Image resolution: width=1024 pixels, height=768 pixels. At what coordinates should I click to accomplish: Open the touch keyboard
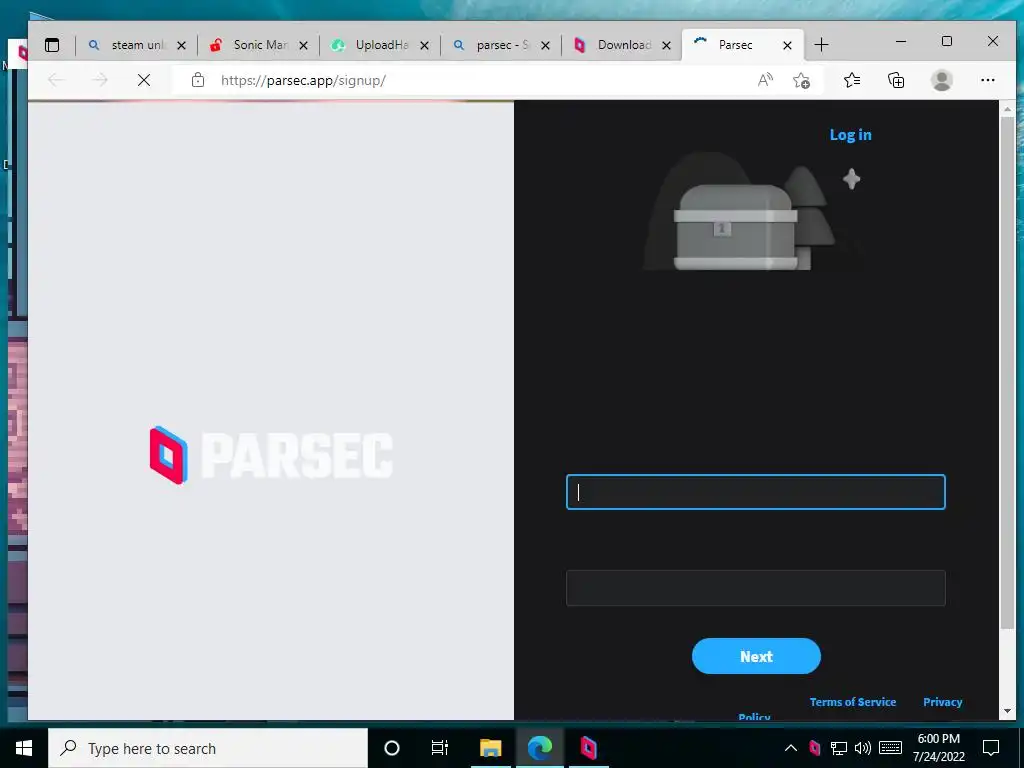pyautogui.click(x=890, y=748)
